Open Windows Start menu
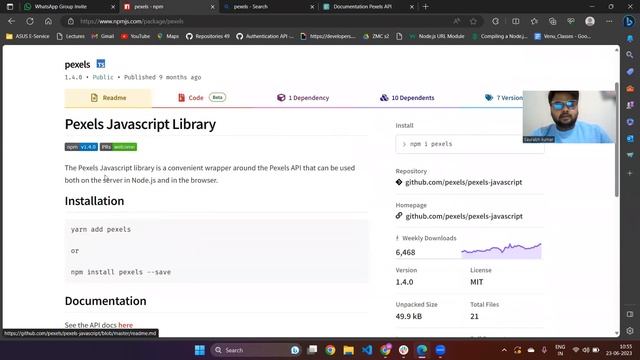 coord(200,350)
